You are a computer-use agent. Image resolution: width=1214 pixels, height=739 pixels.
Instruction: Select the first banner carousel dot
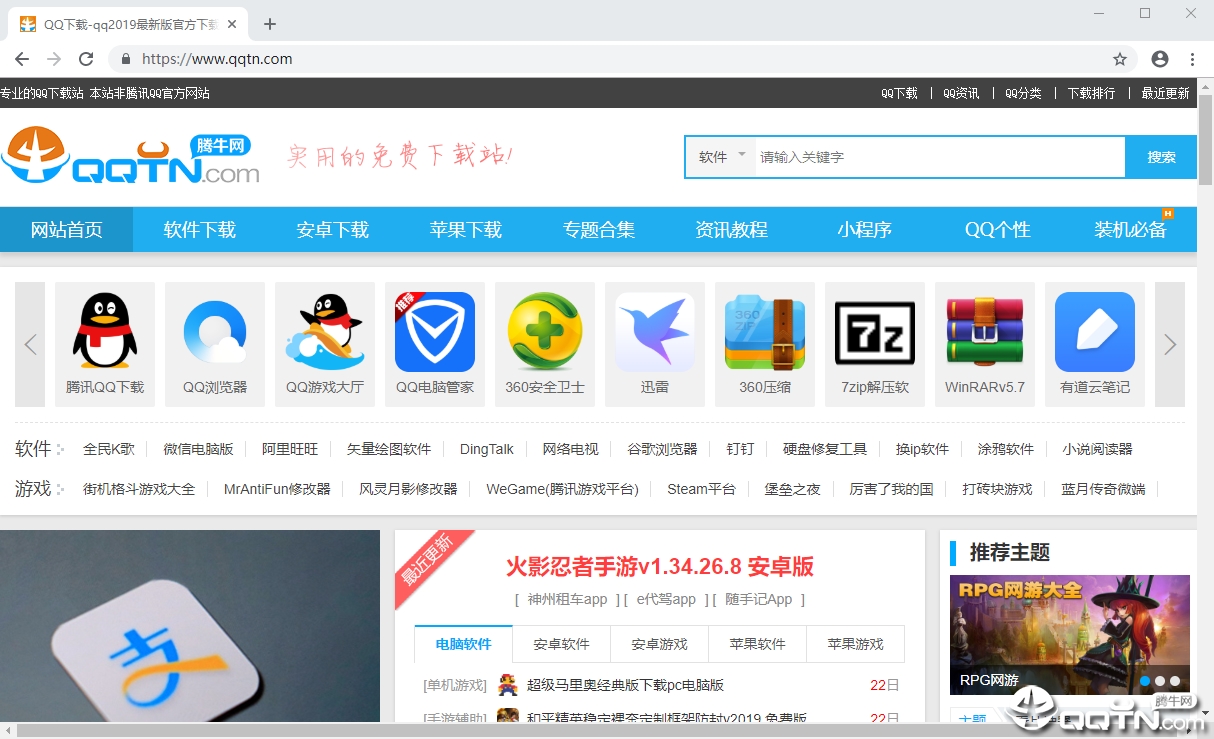[x=1145, y=681]
